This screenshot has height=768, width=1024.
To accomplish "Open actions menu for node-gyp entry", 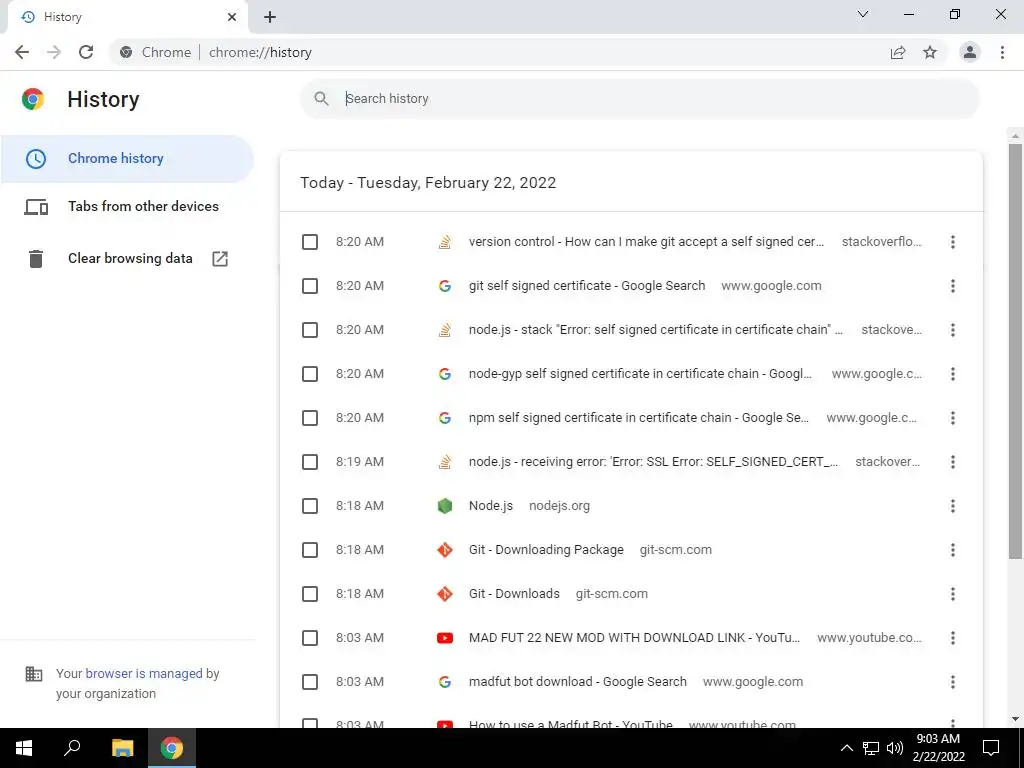I will (953, 374).
